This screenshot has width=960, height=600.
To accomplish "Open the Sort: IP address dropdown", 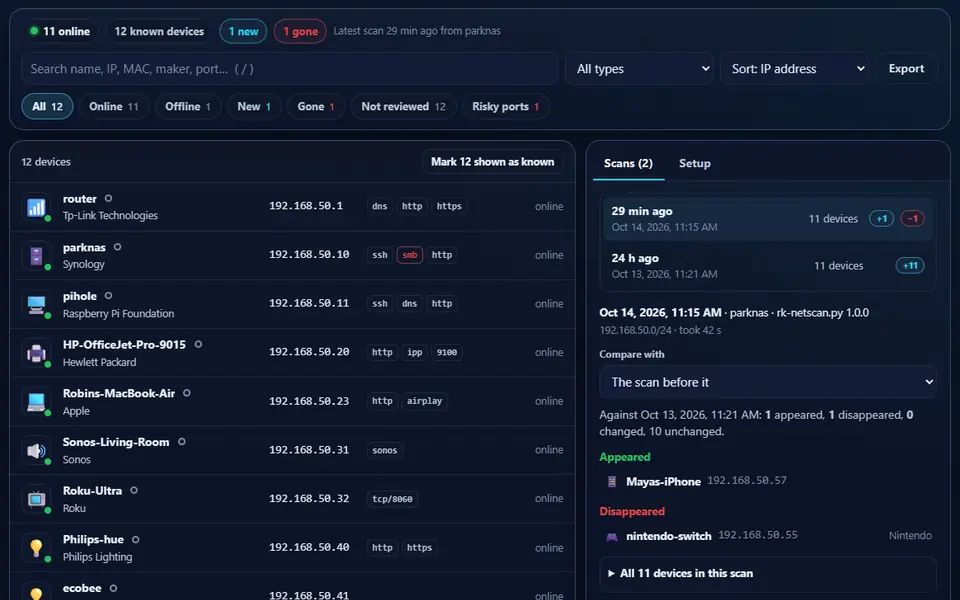I will coord(796,69).
